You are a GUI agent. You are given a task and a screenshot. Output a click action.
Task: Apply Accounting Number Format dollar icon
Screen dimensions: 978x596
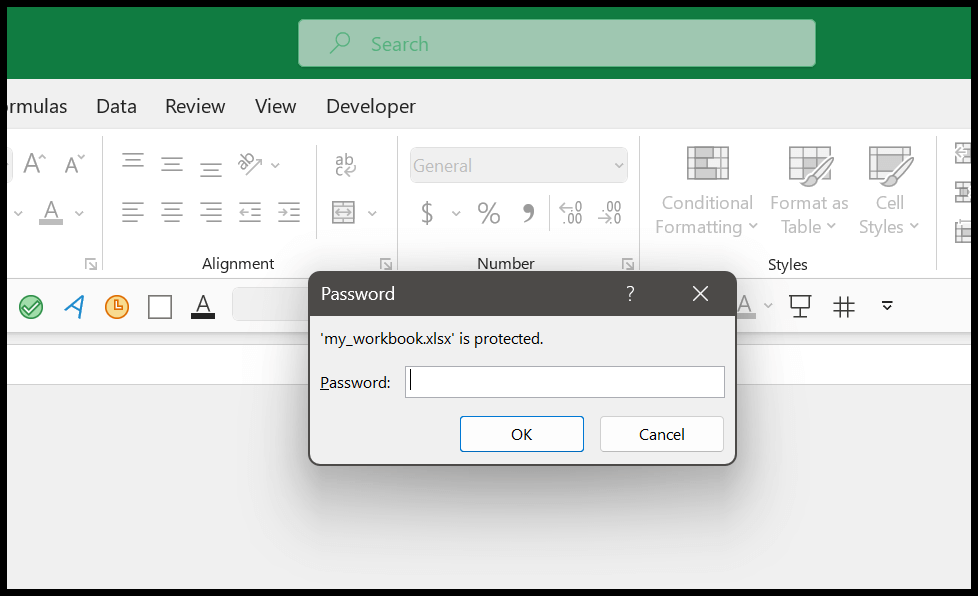pyautogui.click(x=427, y=213)
